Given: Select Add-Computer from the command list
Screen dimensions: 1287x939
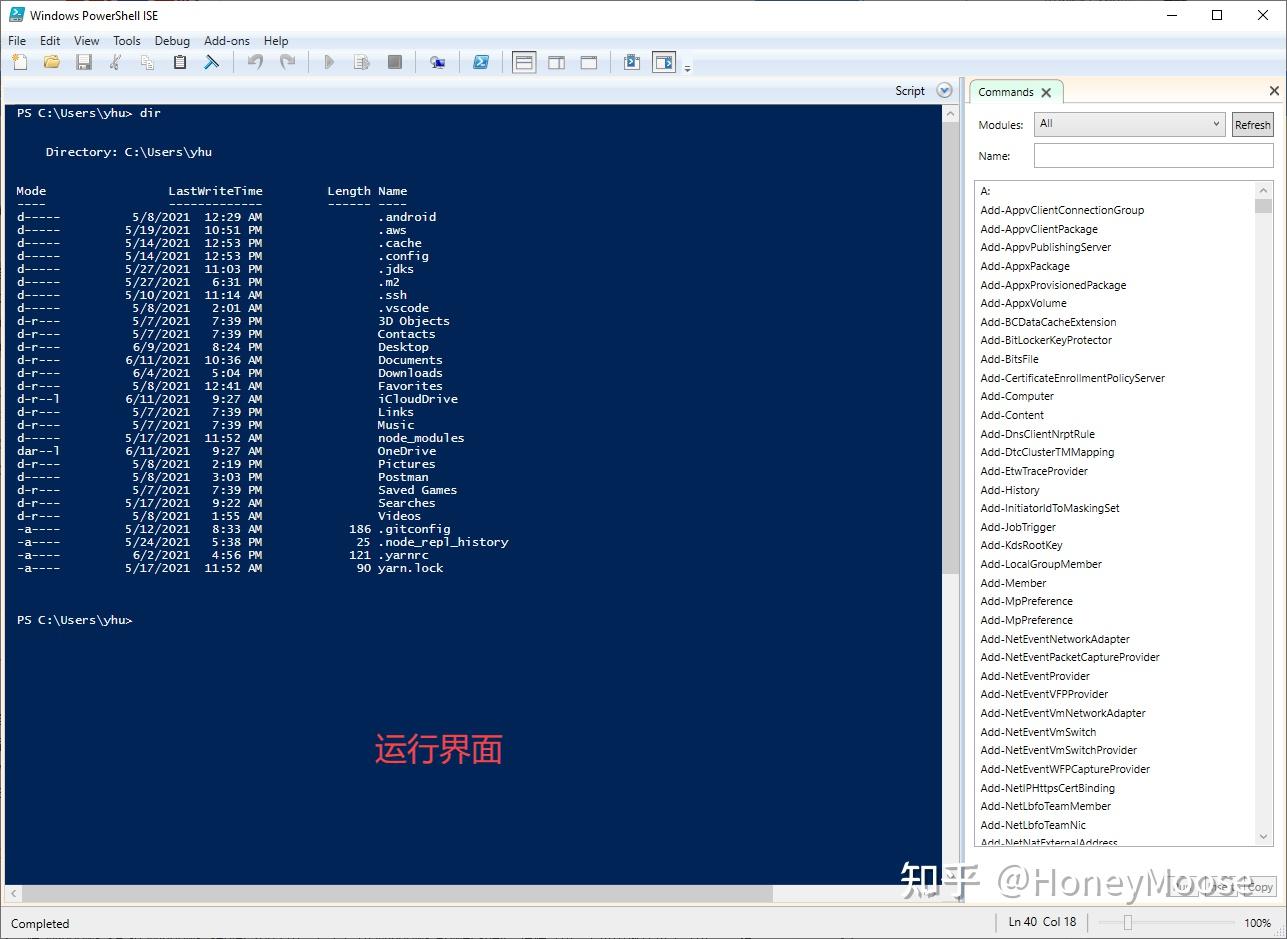Looking at the screenshot, I should pos(1017,396).
